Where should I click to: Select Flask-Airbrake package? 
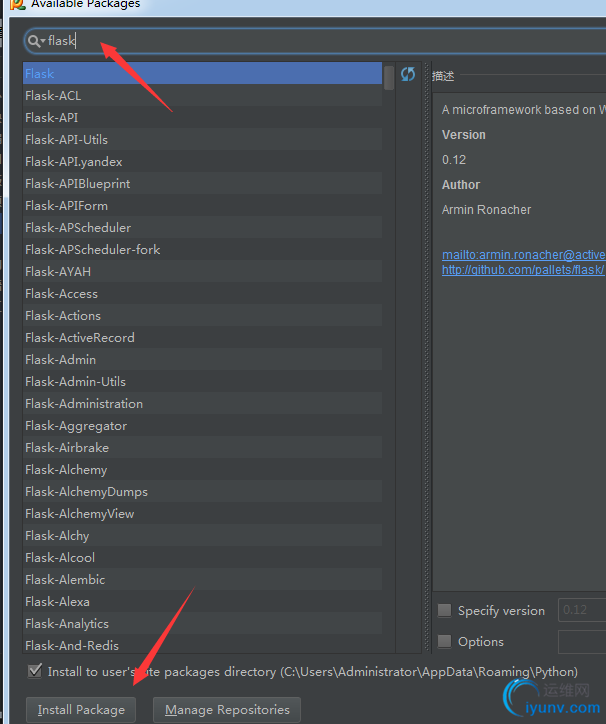pyautogui.click(x=202, y=448)
